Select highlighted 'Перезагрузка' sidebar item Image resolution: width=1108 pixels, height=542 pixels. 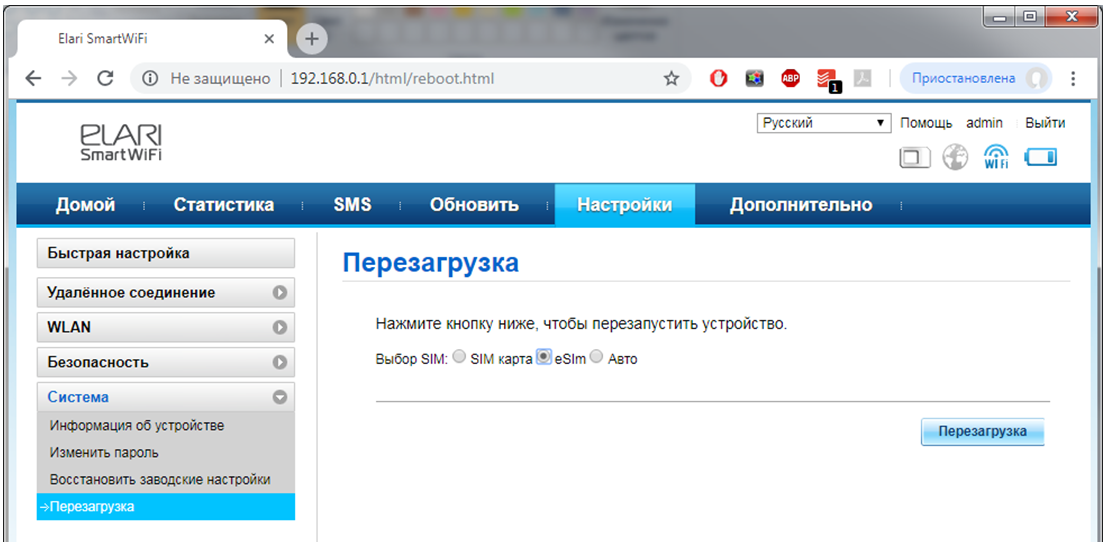pyautogui.click(x=165, y=507)
